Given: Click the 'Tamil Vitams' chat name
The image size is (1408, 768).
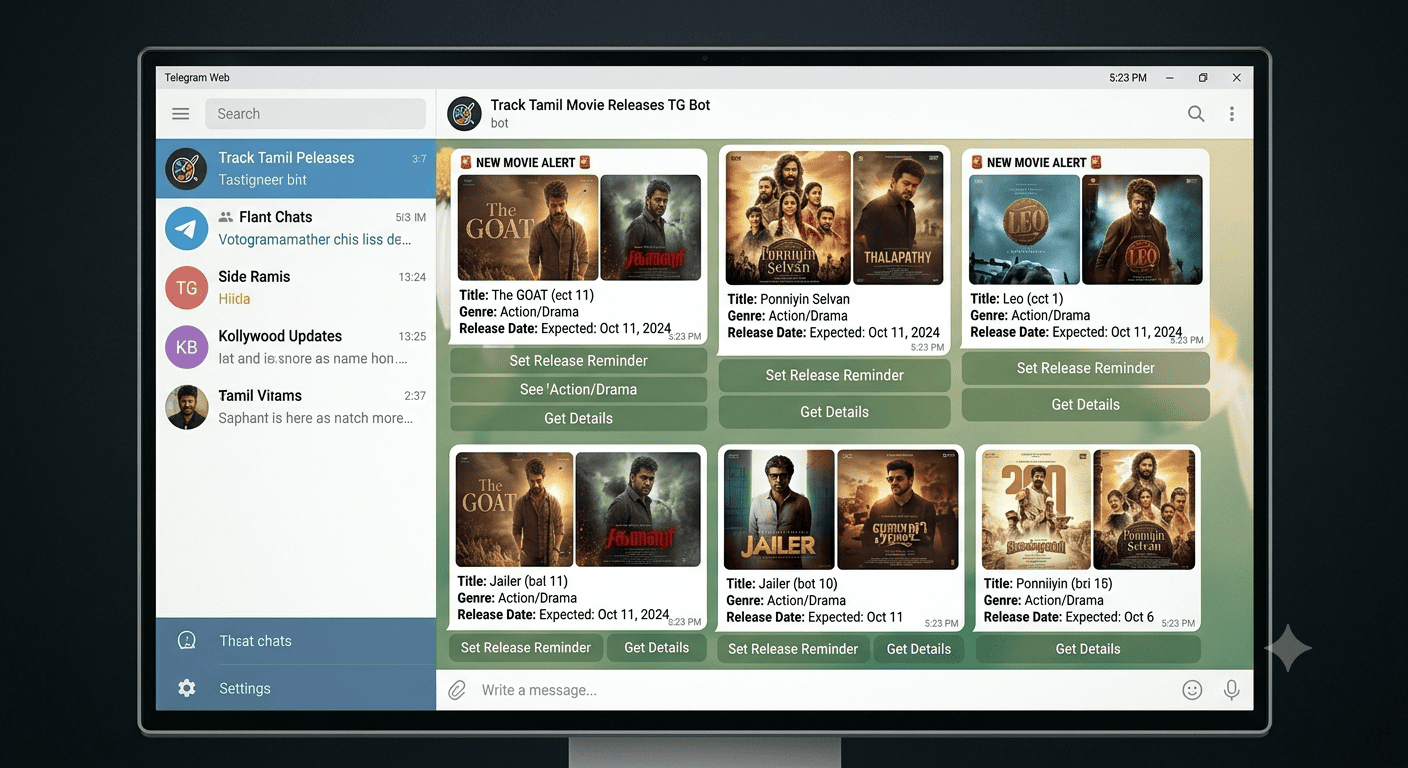Looking at the screenshot, I should (x=260, y=396).
